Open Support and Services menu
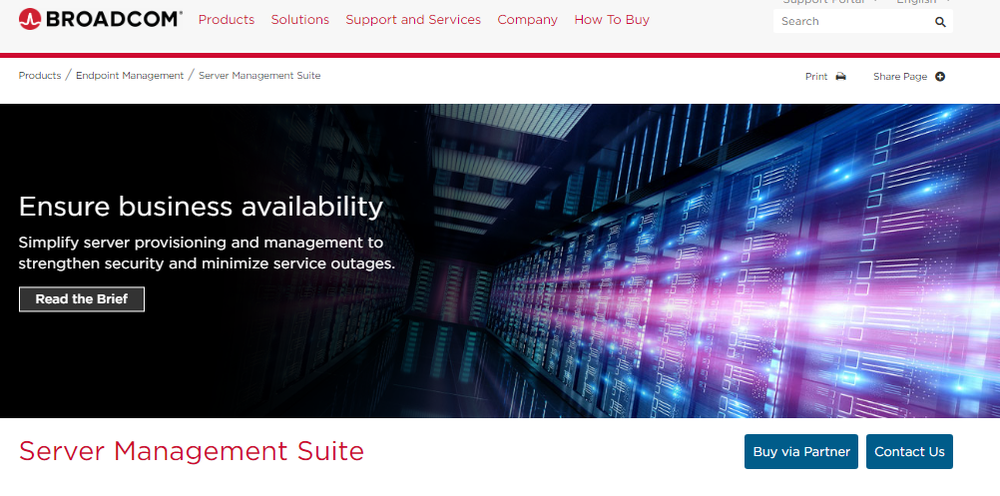 pos(413,20)
